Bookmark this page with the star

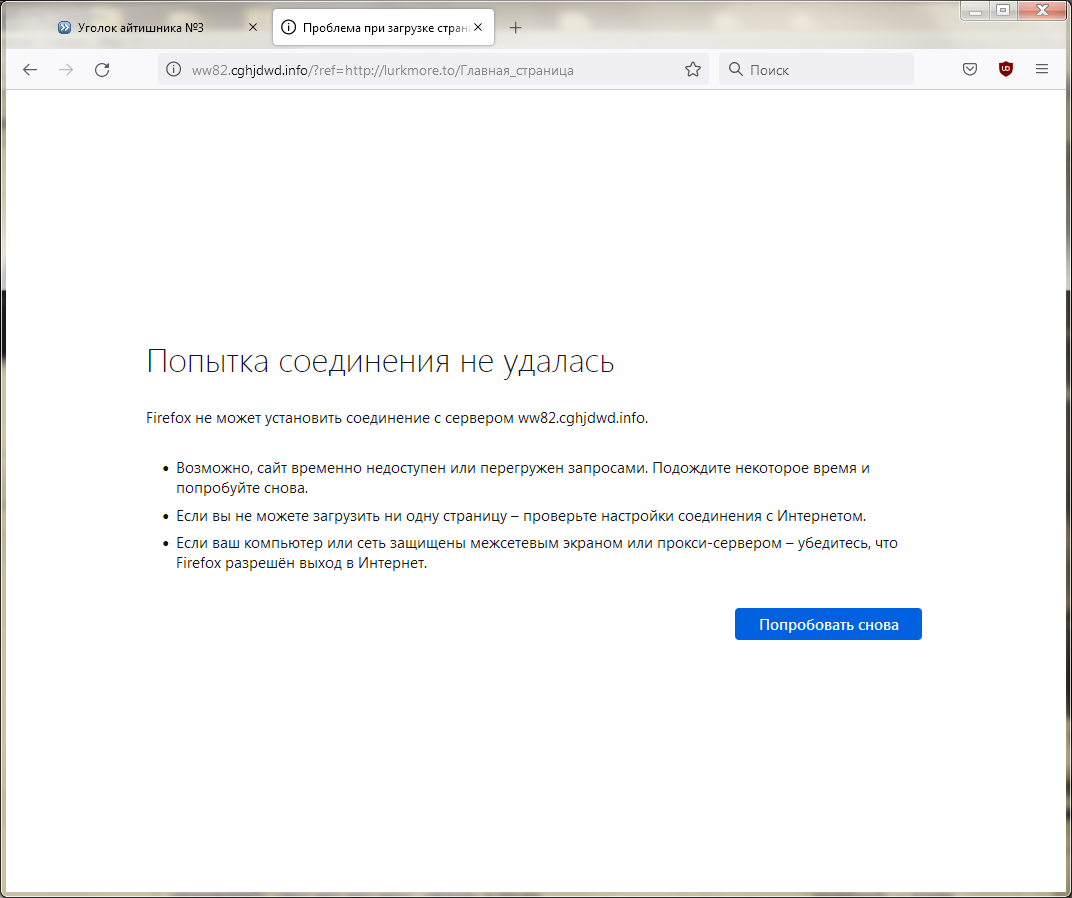693,70
